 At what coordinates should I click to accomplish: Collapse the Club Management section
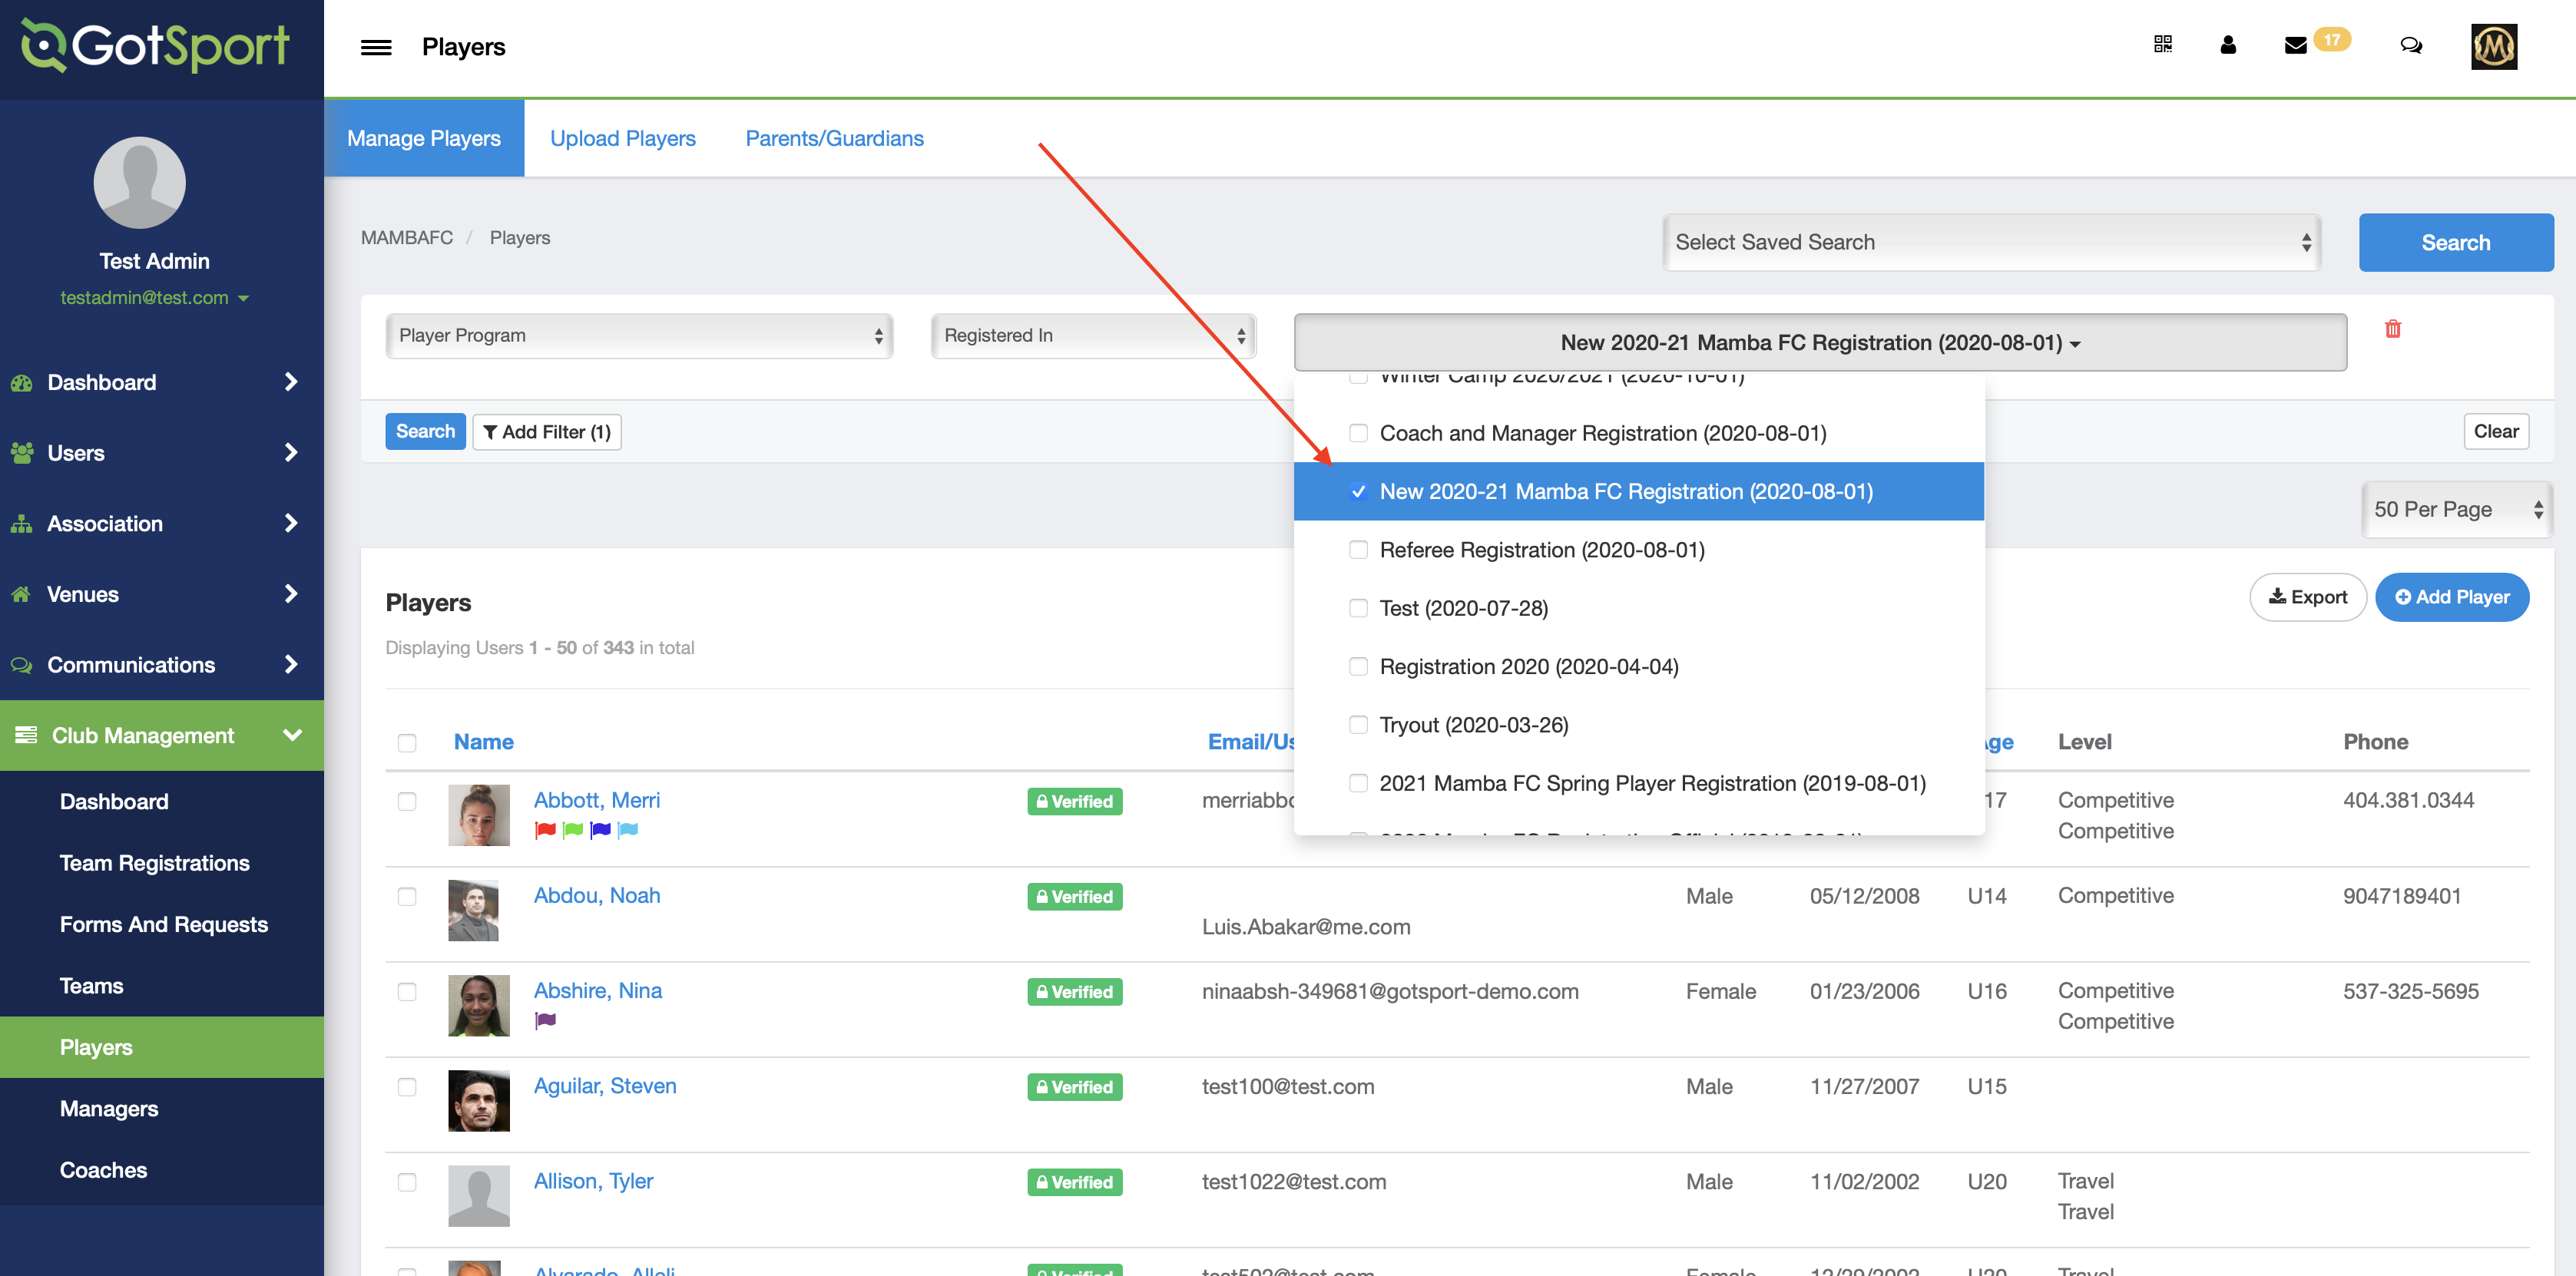pyautogui.click(x=162, y=735)
